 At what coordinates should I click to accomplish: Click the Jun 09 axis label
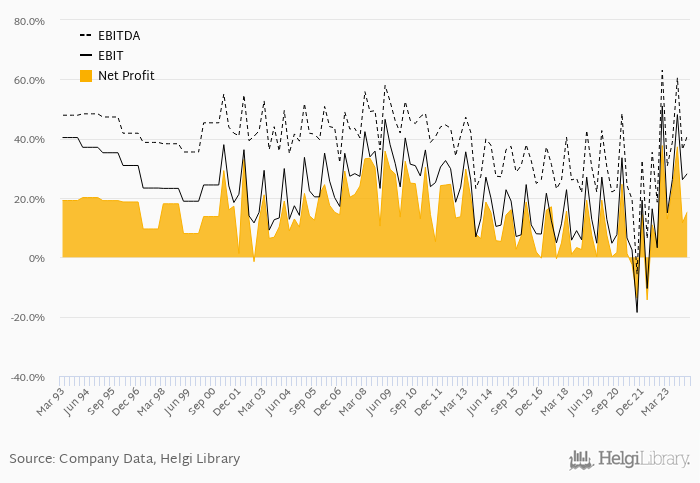379,402
